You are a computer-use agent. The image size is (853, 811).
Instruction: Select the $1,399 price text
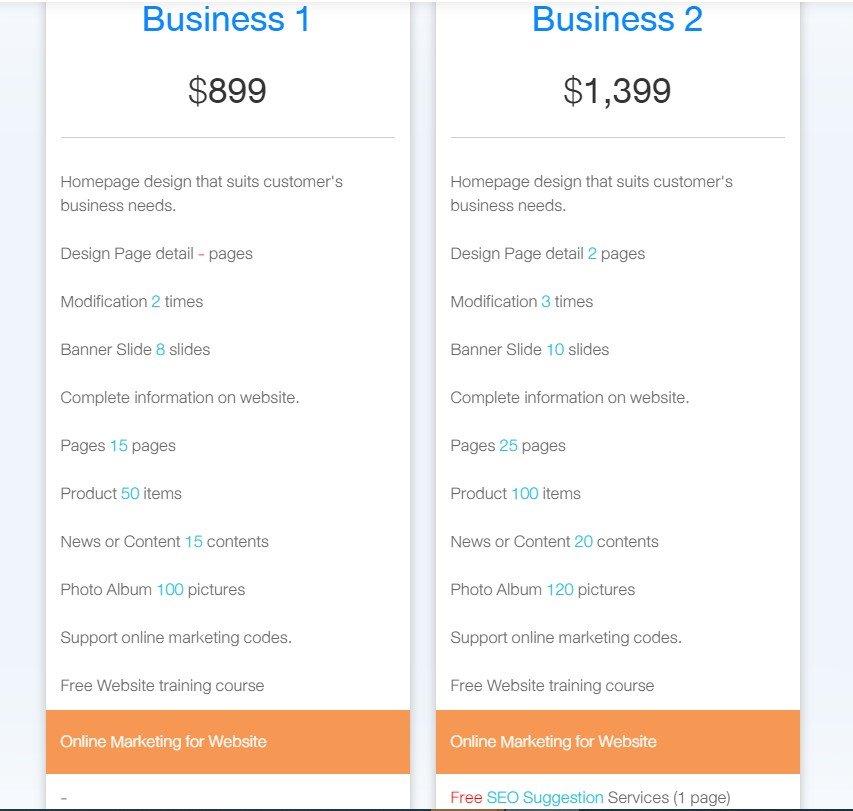[617, 91]
